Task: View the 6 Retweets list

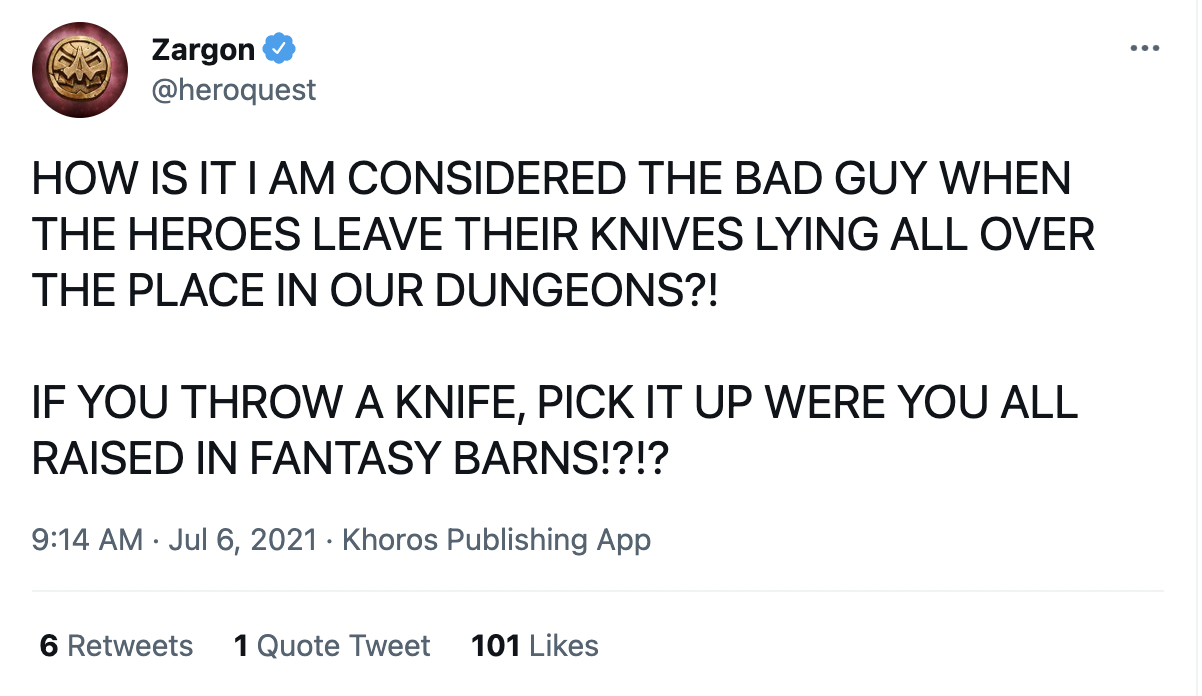Action: tap(116, 645)
